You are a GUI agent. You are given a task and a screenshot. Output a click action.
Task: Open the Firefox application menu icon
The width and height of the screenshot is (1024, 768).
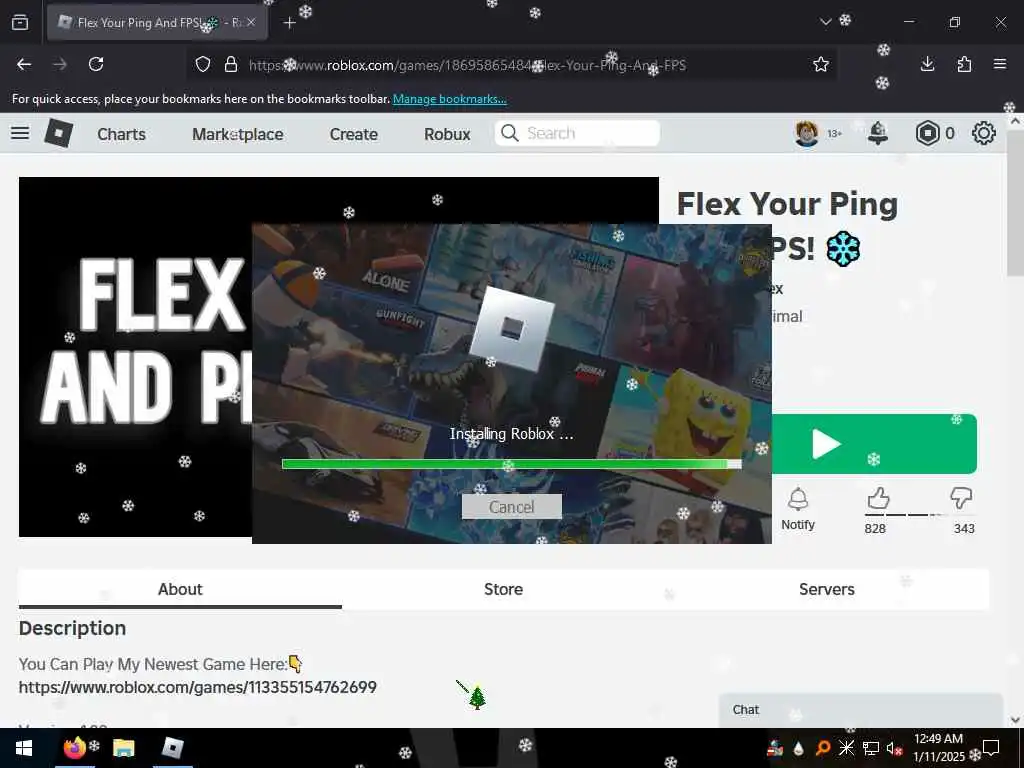coord(1000,64)
